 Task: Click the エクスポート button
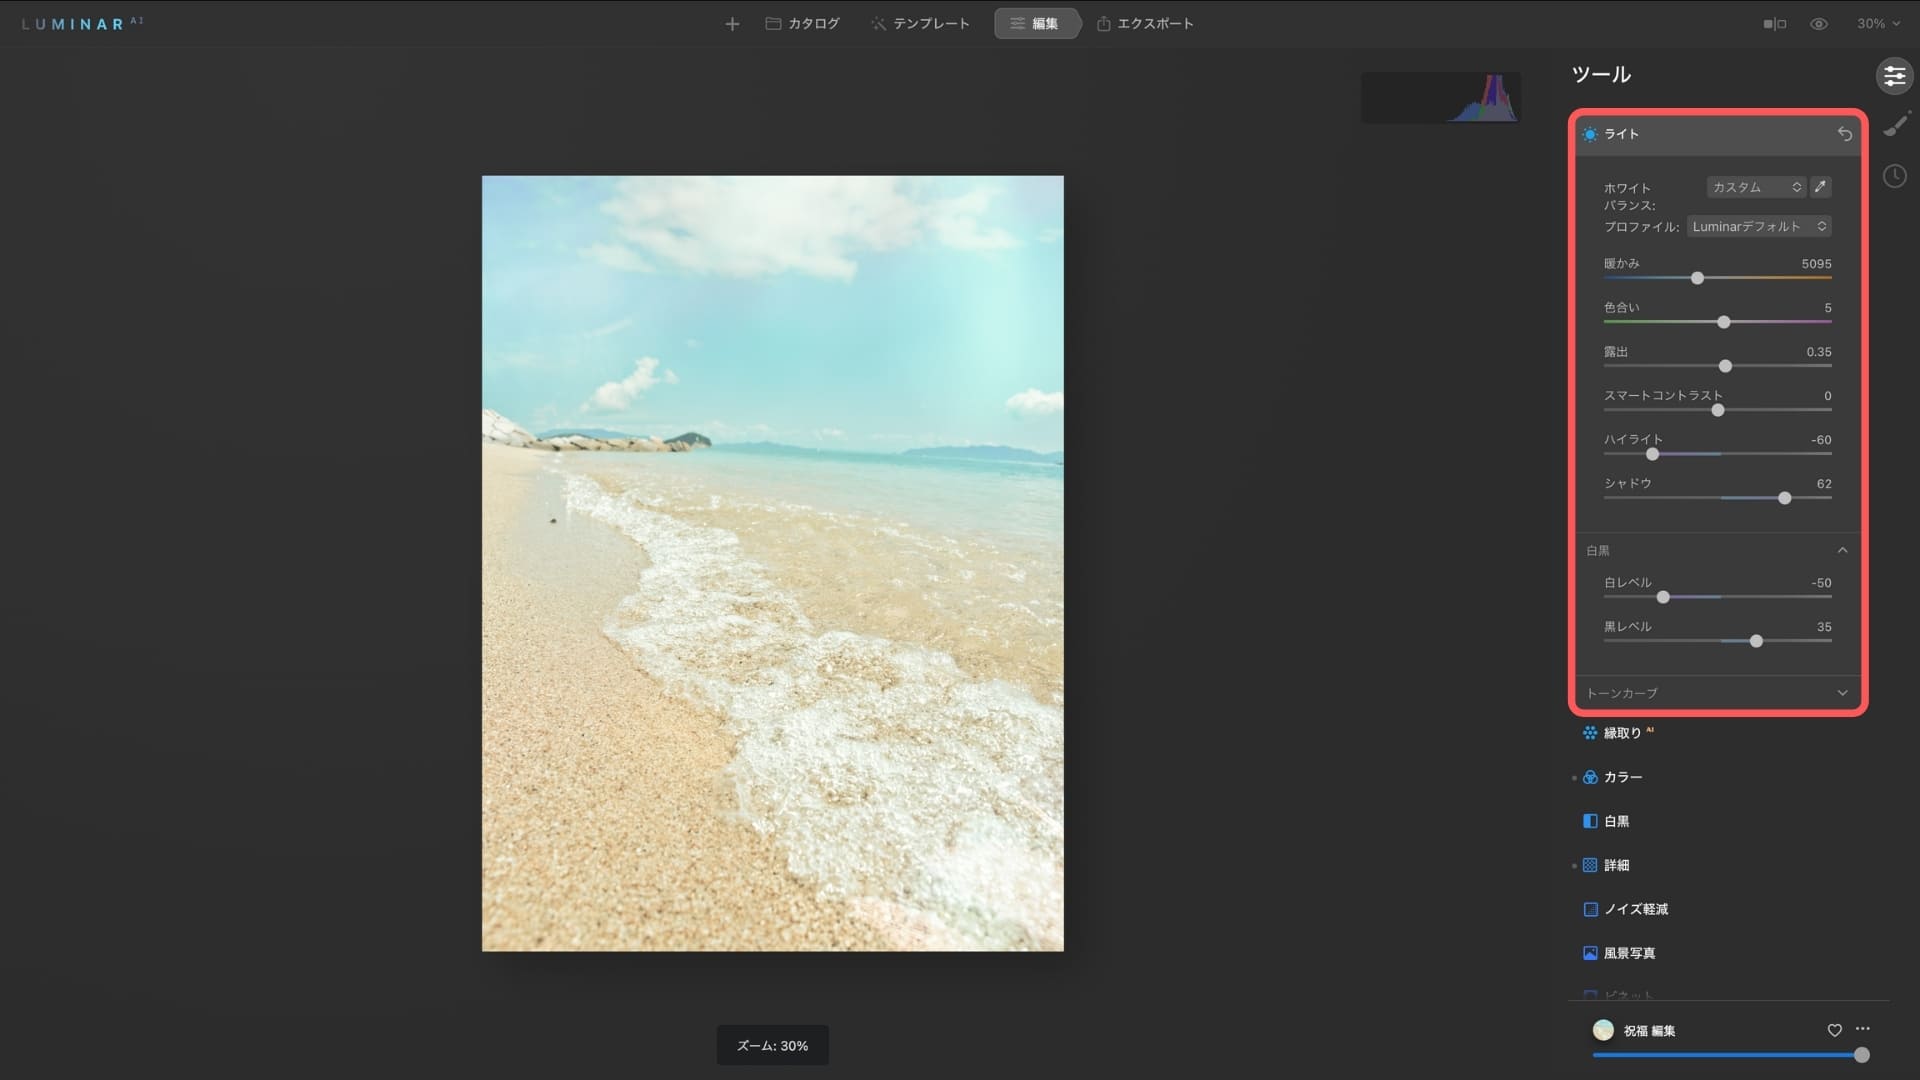click(x=1145, y=24)
